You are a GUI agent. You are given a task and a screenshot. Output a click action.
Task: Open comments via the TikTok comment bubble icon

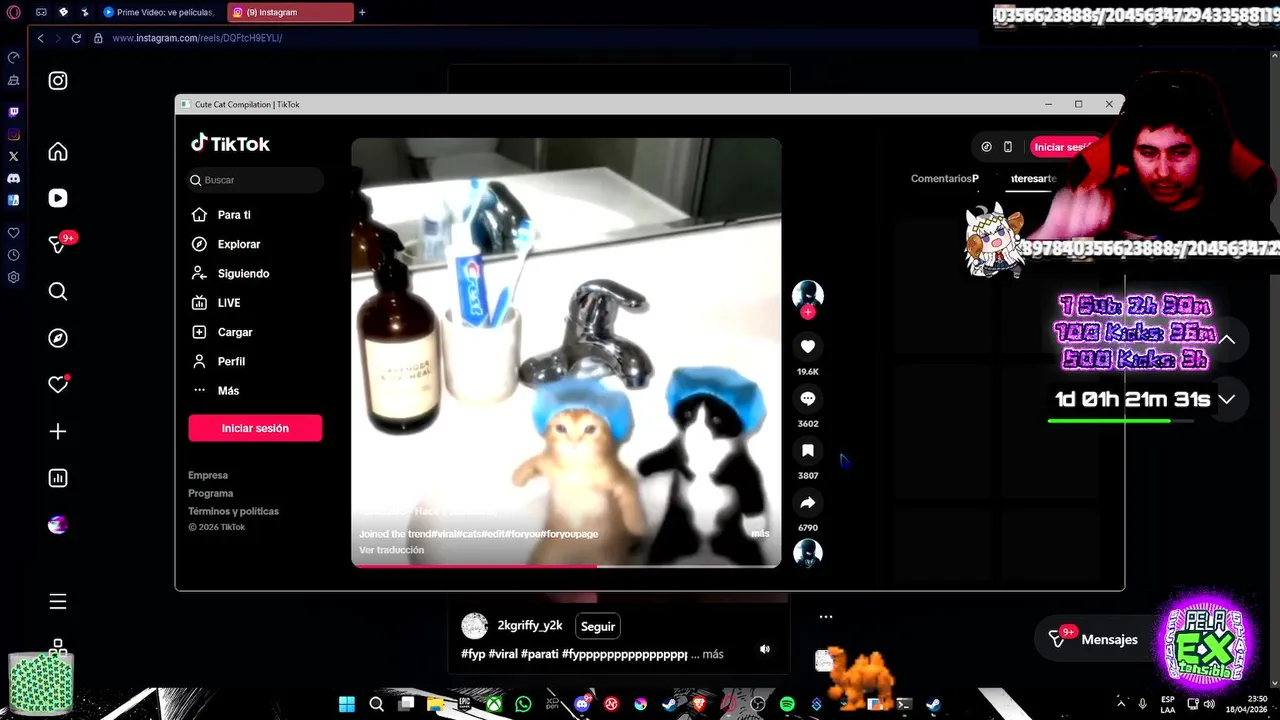(808, 398)
